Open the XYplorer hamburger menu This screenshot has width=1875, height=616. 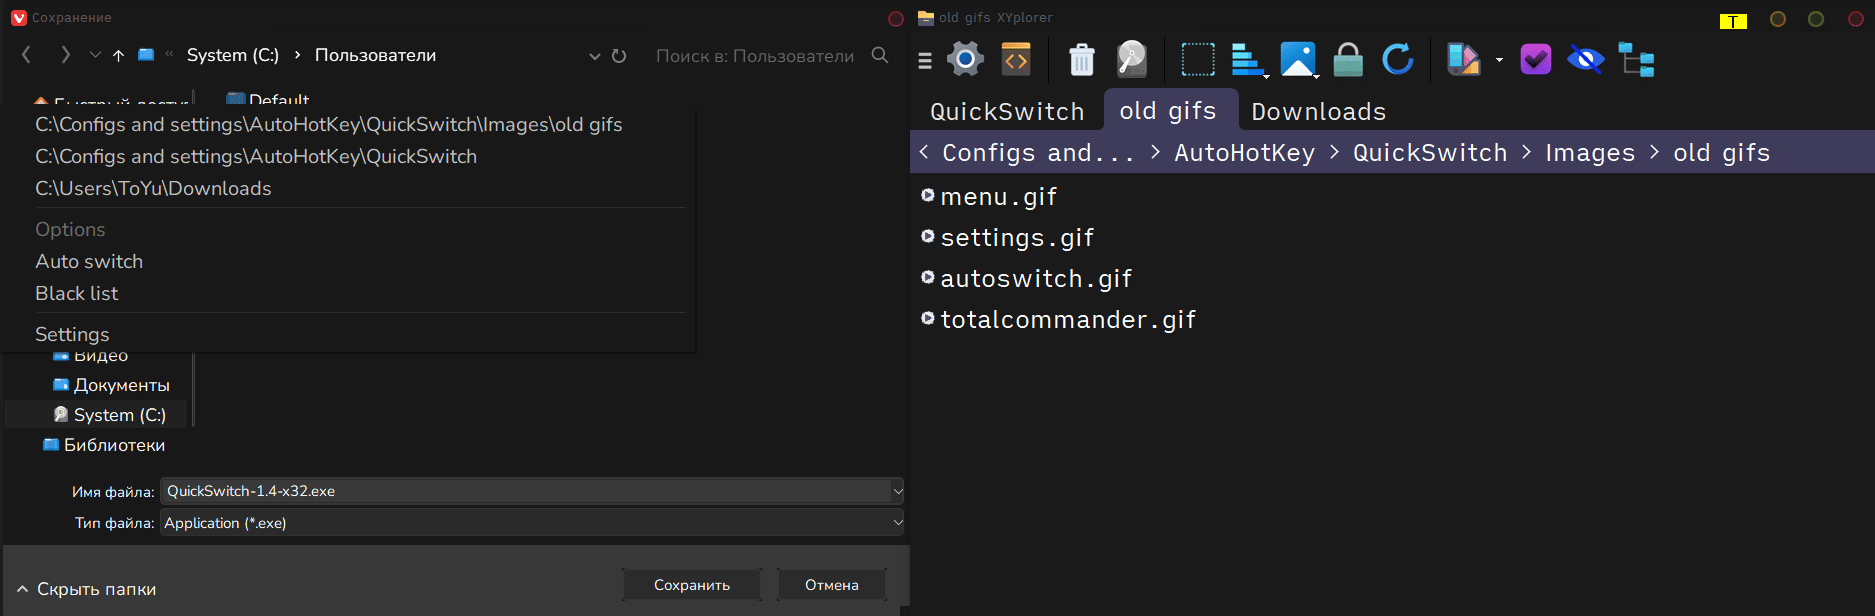pyautogui.click(x=925, y=61)
